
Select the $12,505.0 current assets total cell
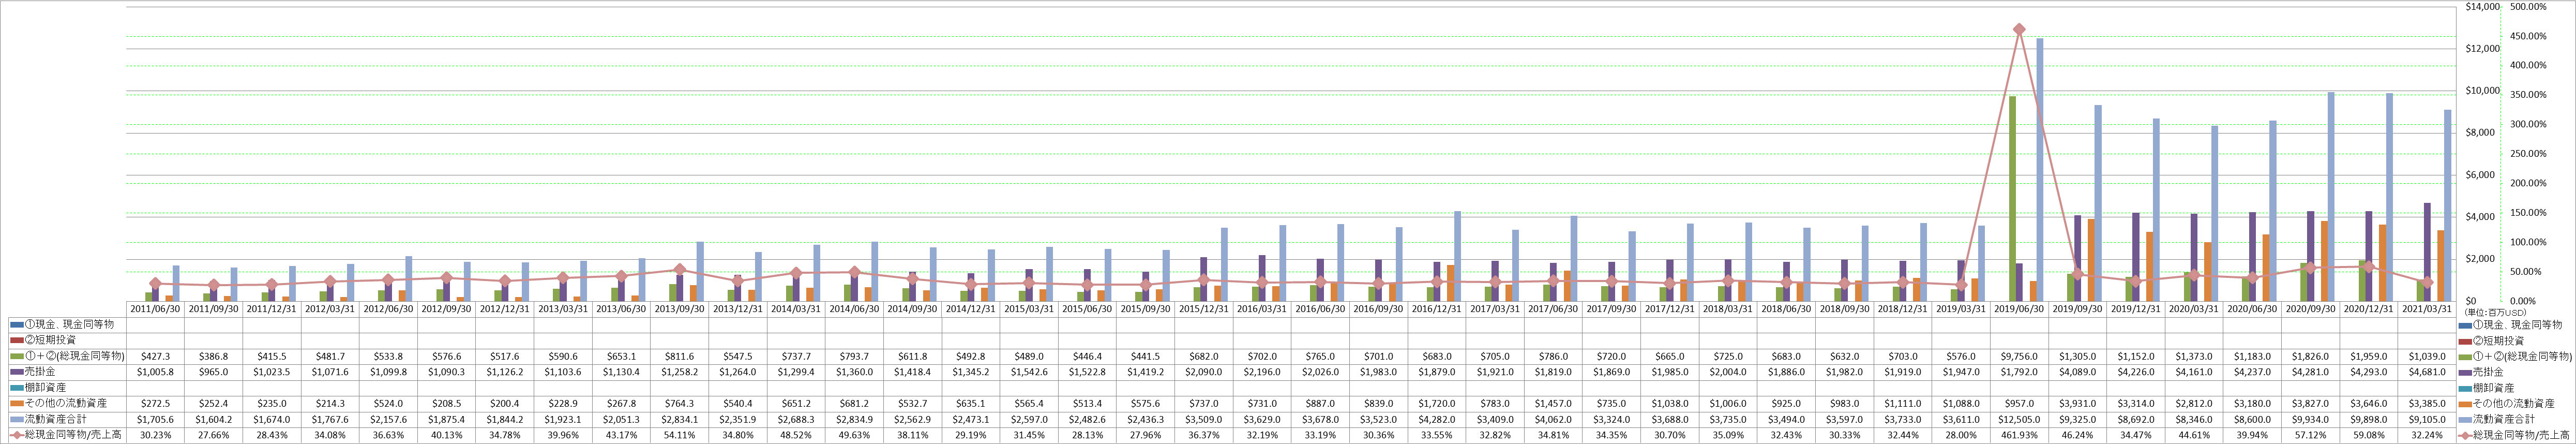click(2020, 420)
